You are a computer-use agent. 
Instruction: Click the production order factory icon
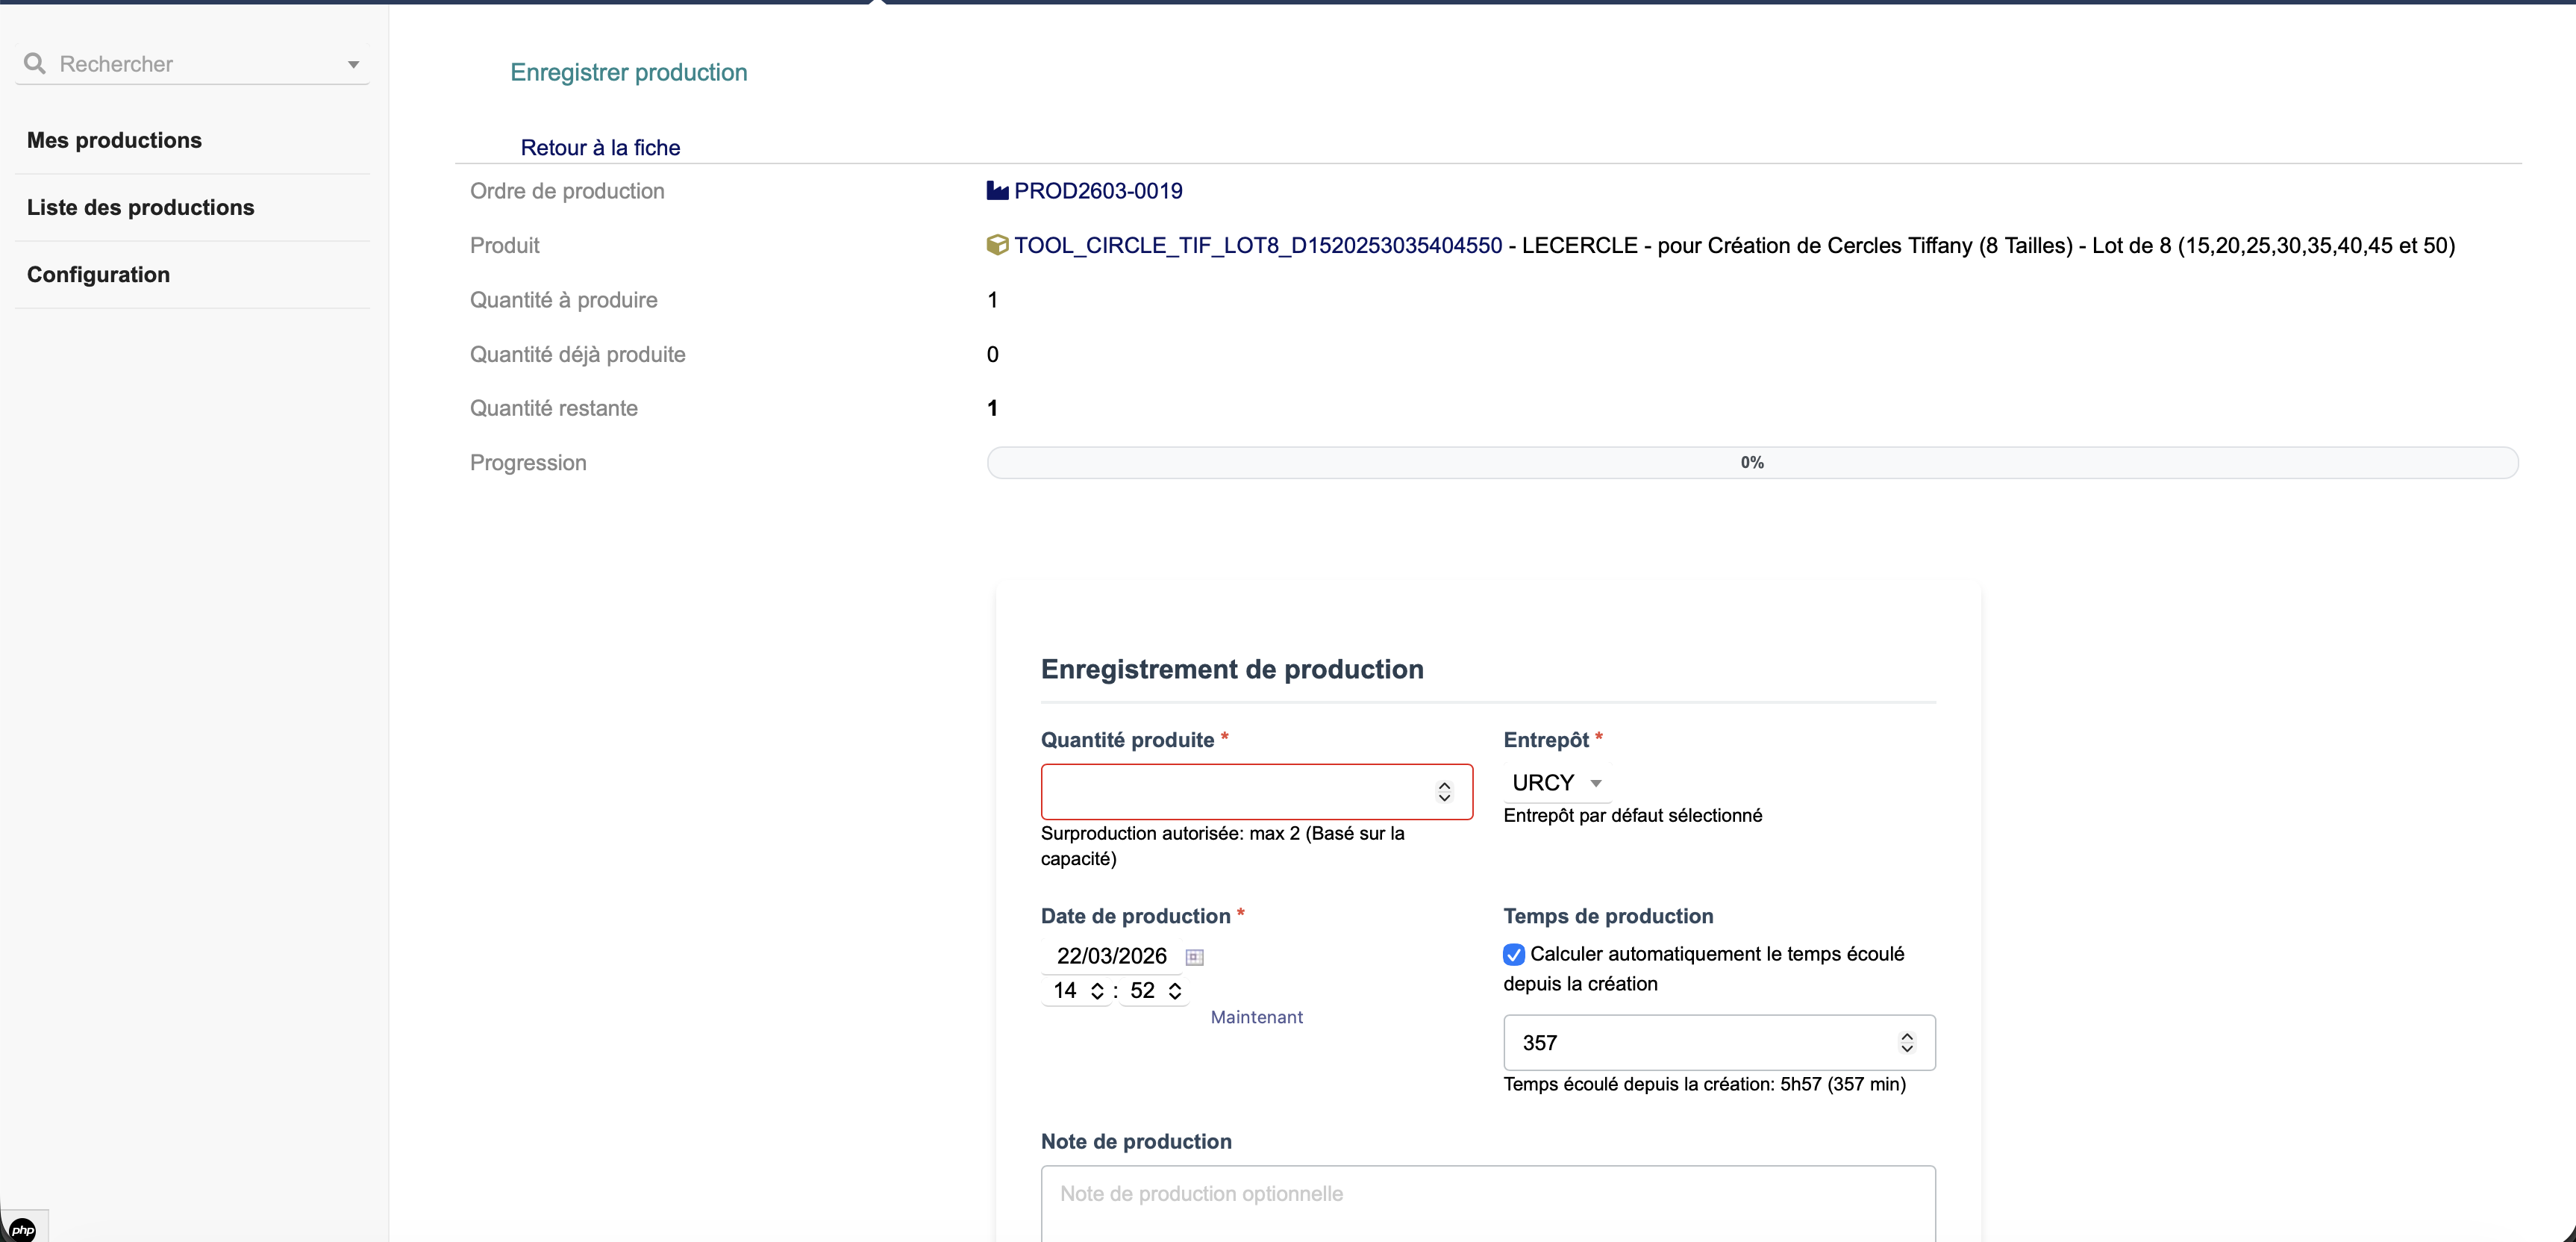pyautogui.click(x=997, y=191)
